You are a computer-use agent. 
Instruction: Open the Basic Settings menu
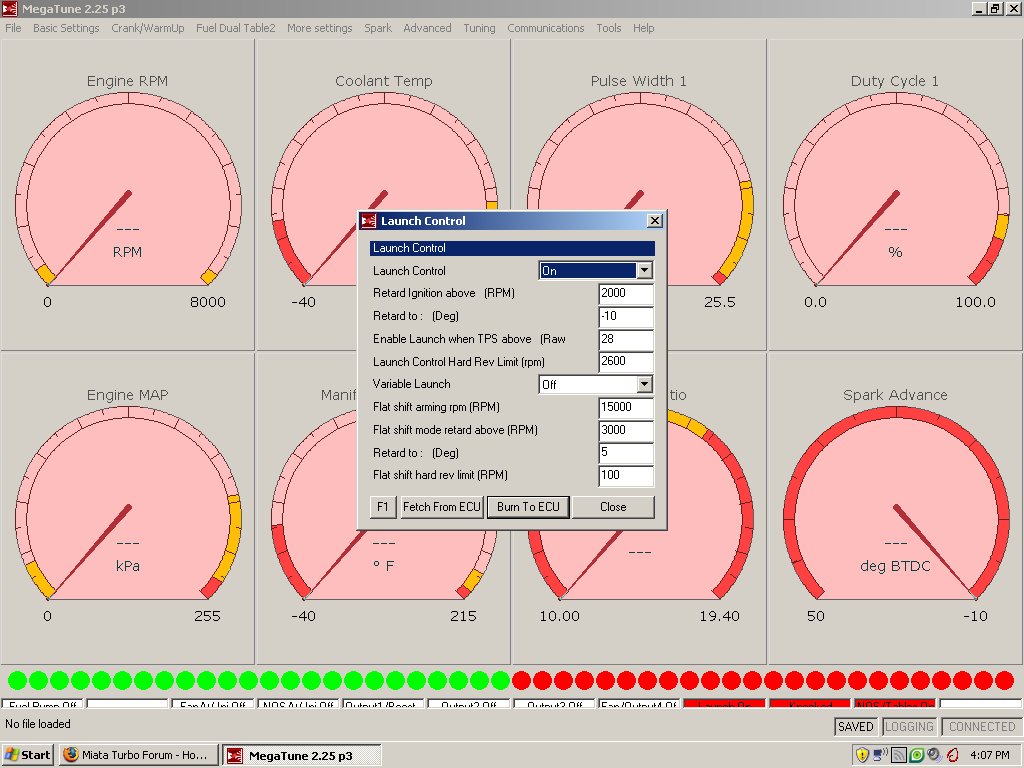66,28
